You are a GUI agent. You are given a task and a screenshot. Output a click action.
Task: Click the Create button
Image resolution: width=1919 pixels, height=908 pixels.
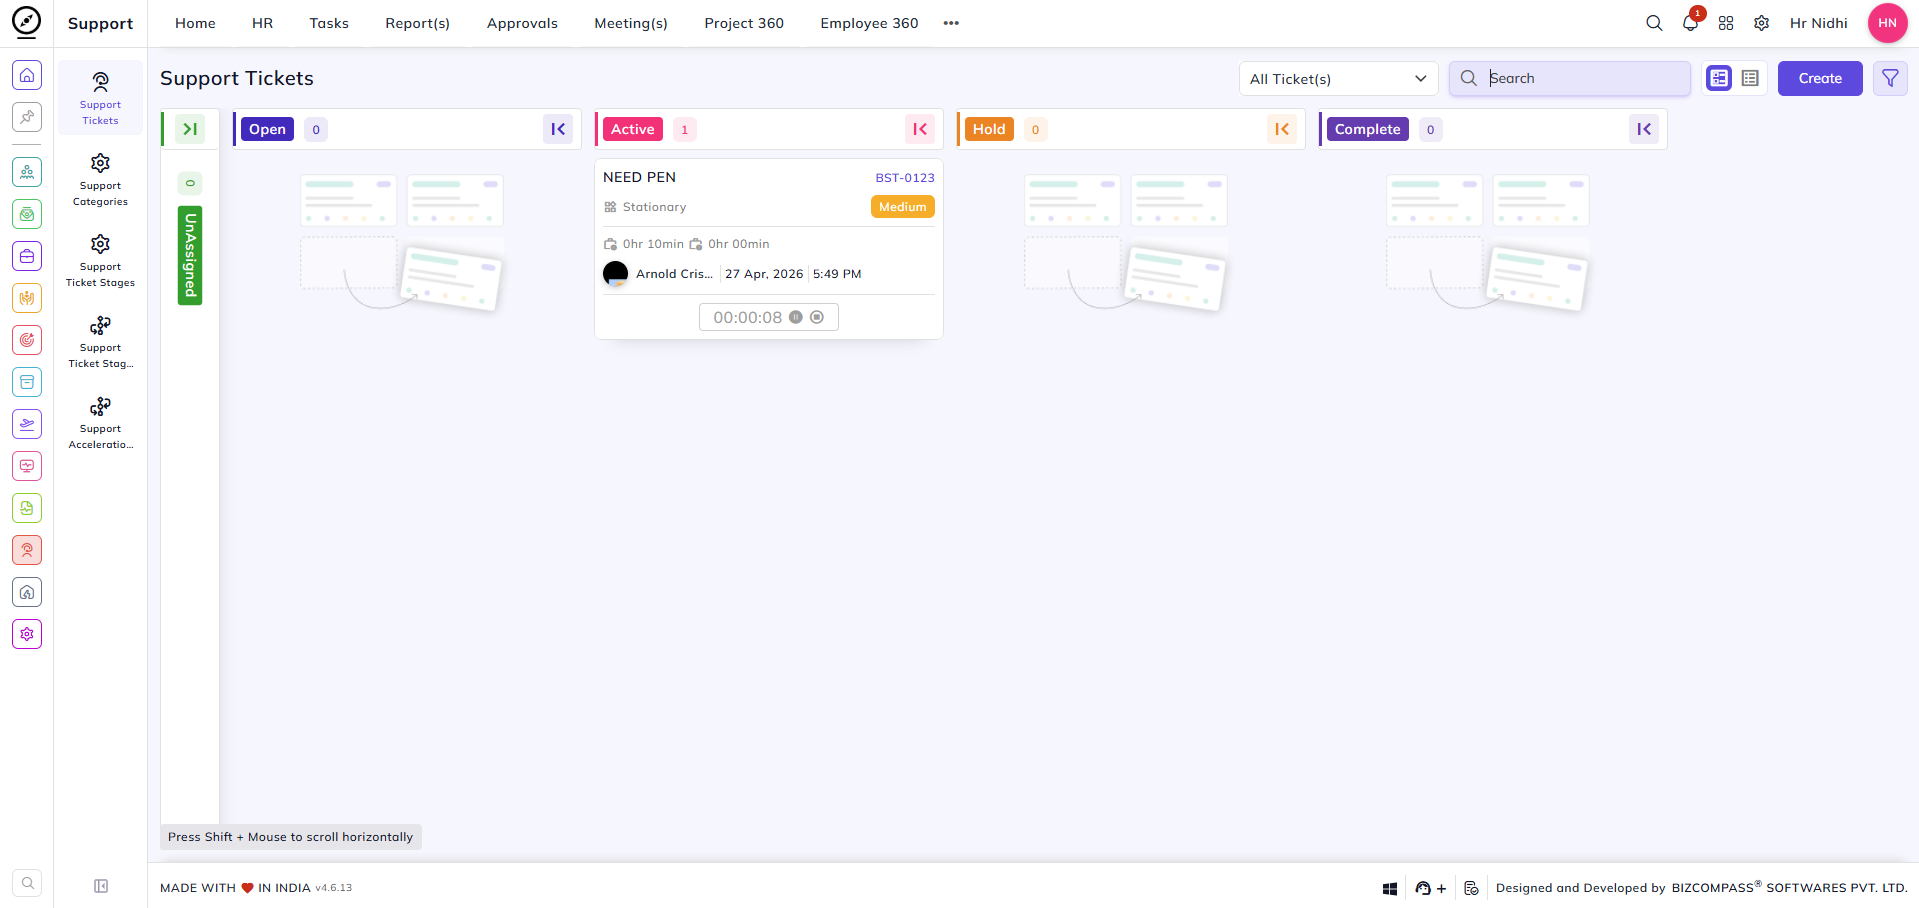[1820, 78]
